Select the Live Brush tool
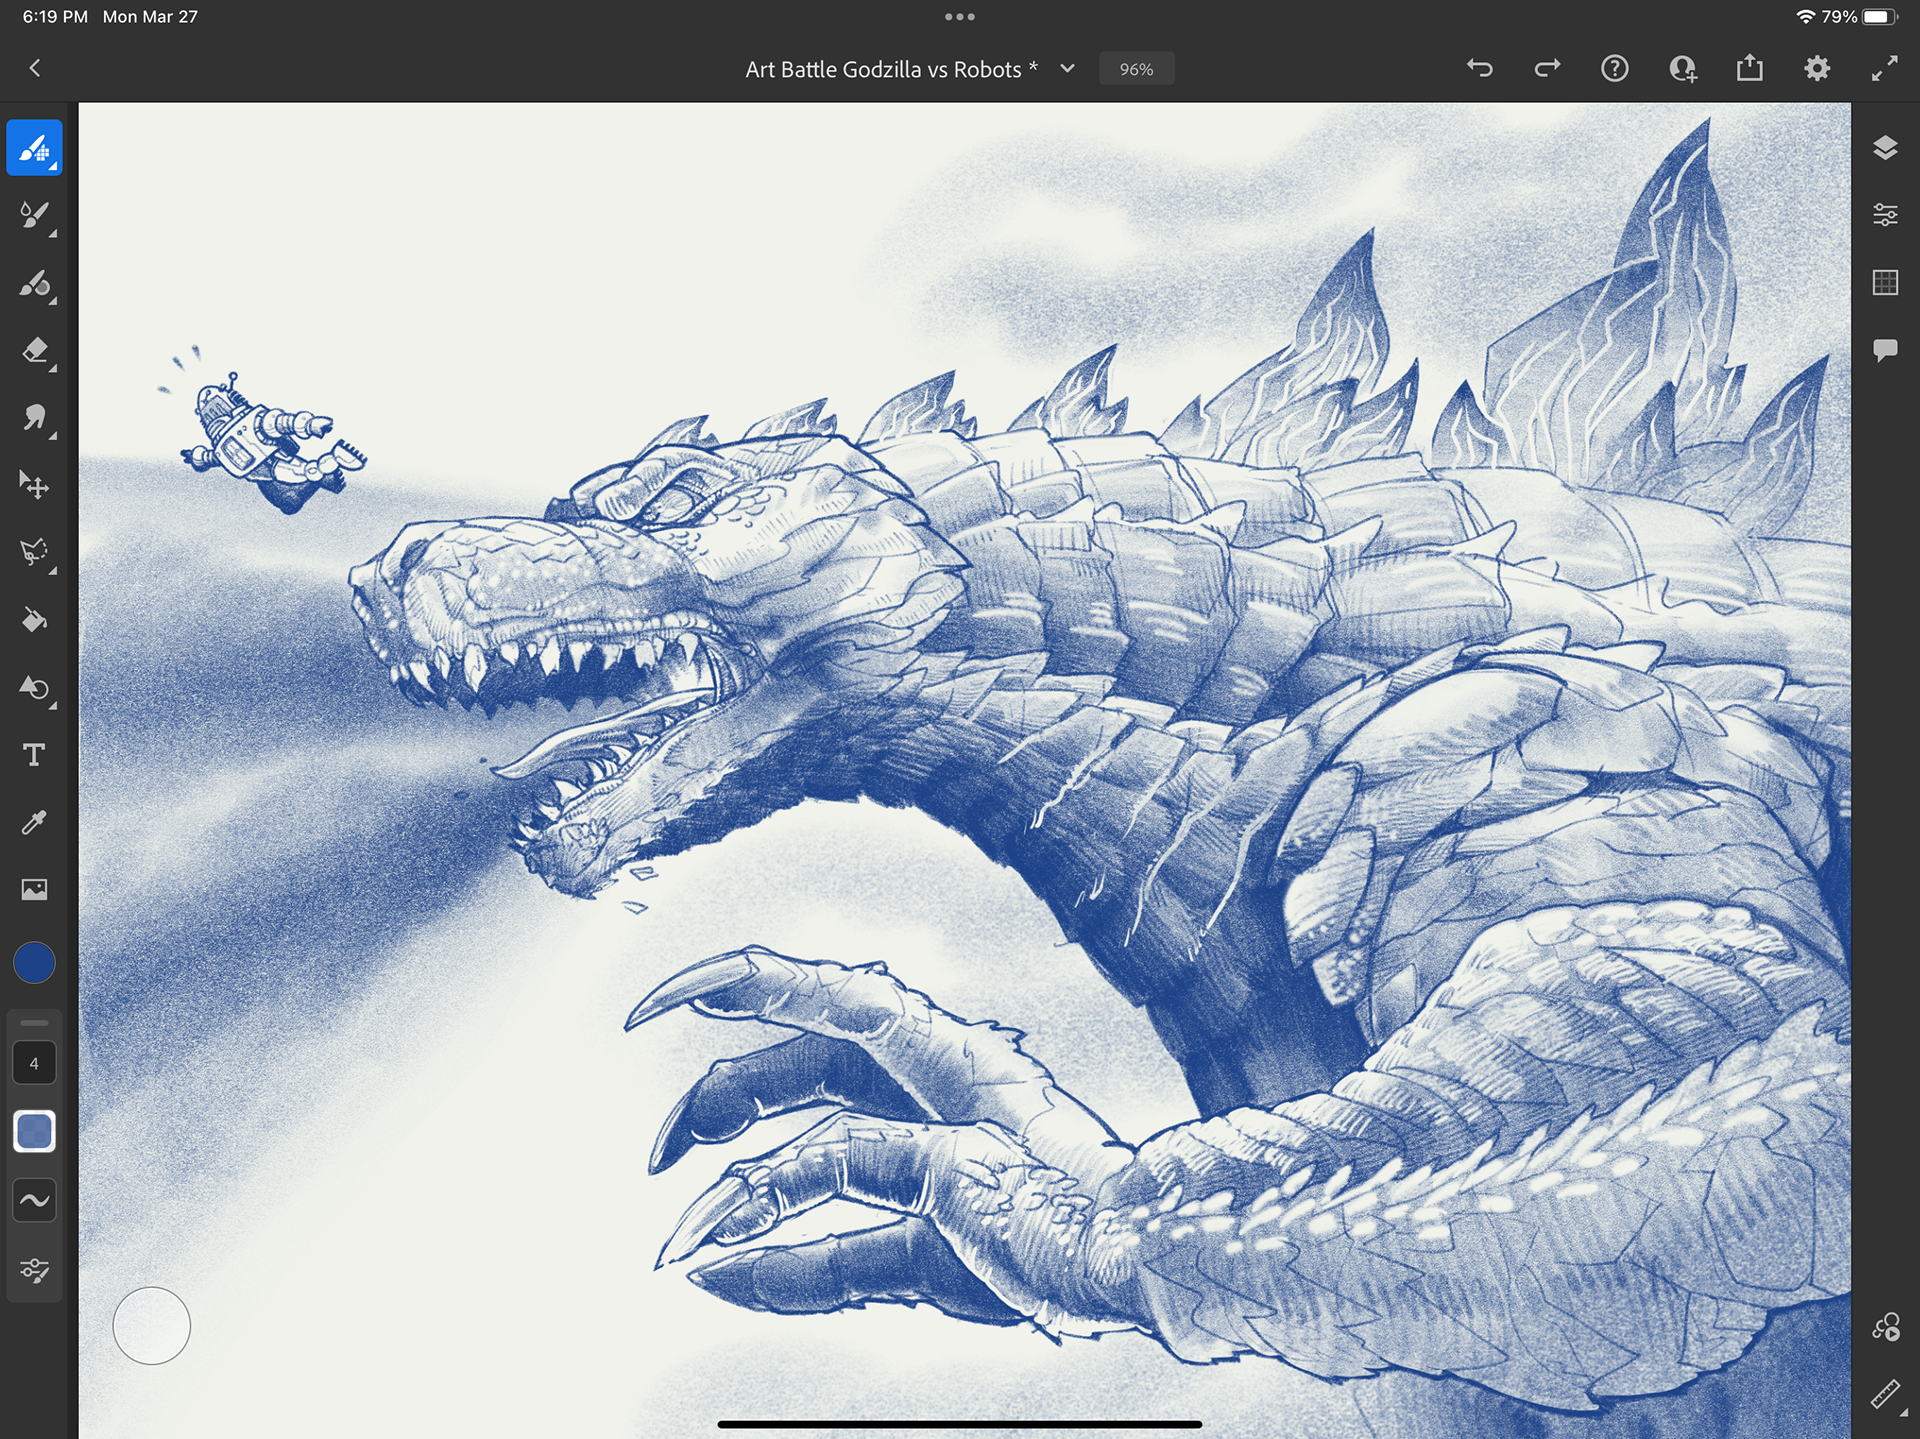Image resolution: width=1920 pixels, height=1439 pixels. tap(34, 215)
